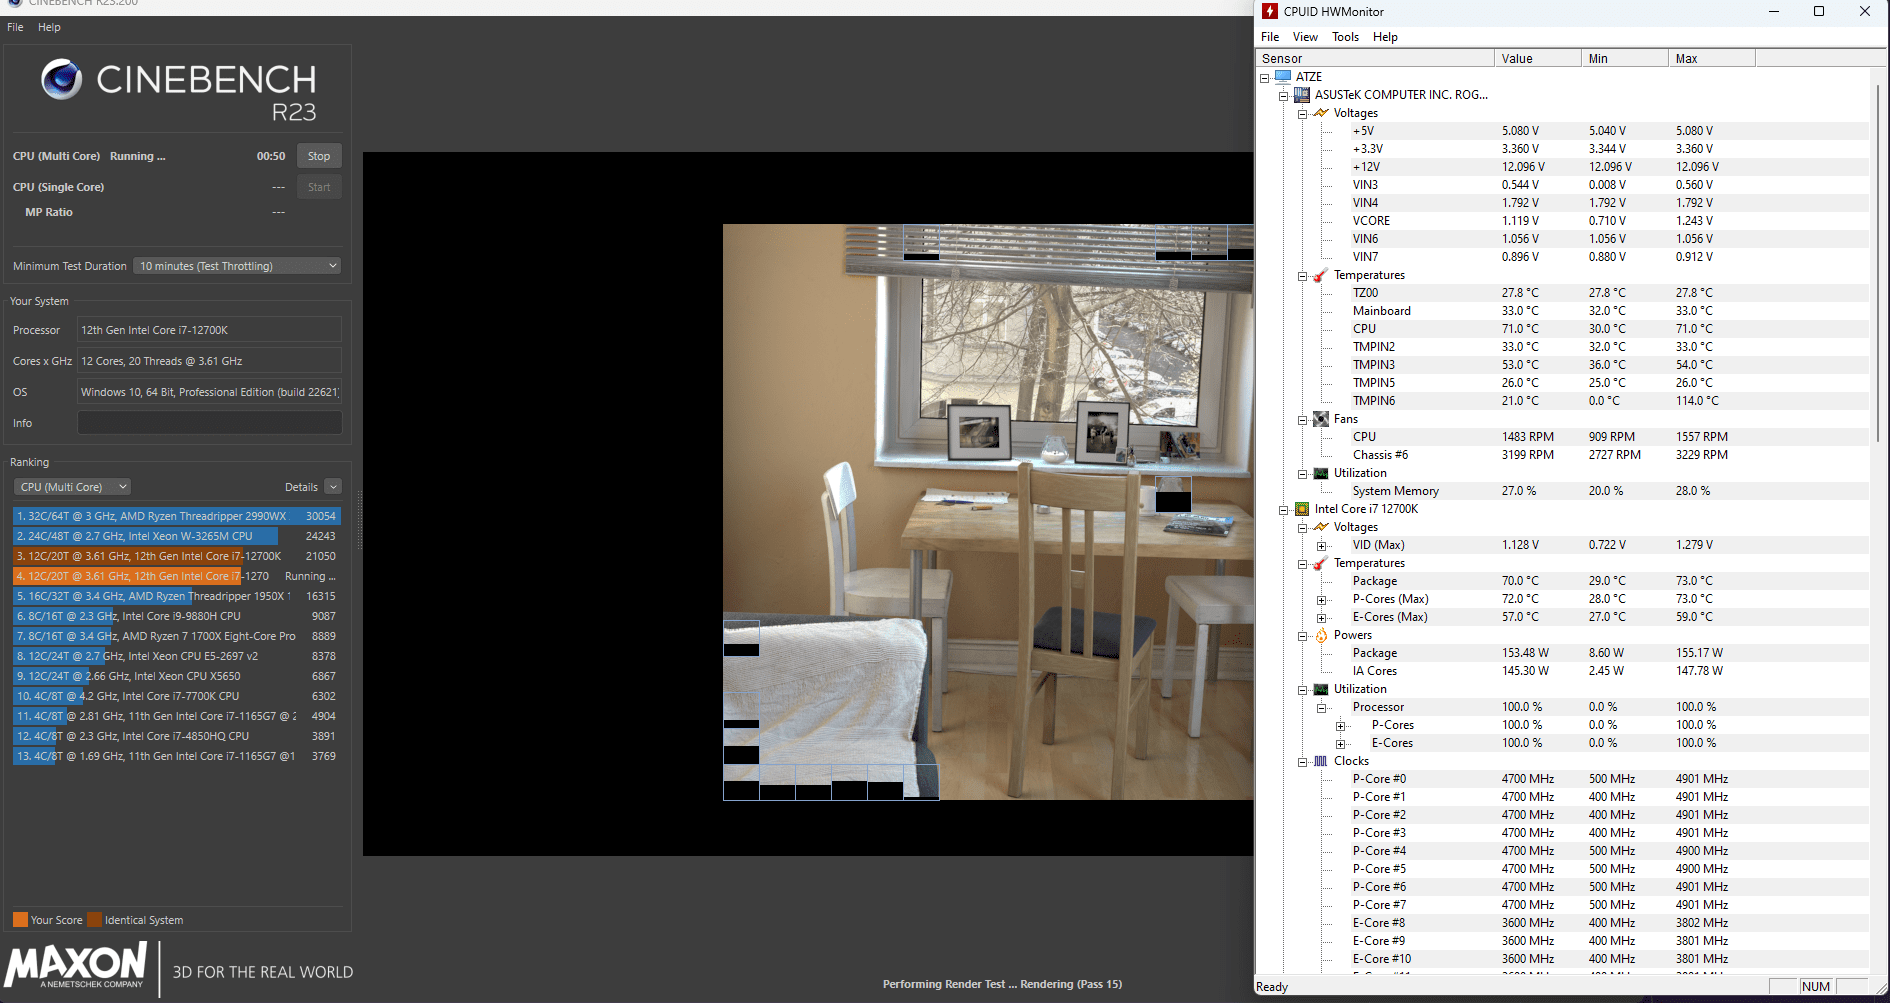
Task: Click the Min column header
Action: click(x=1625, y=58)
